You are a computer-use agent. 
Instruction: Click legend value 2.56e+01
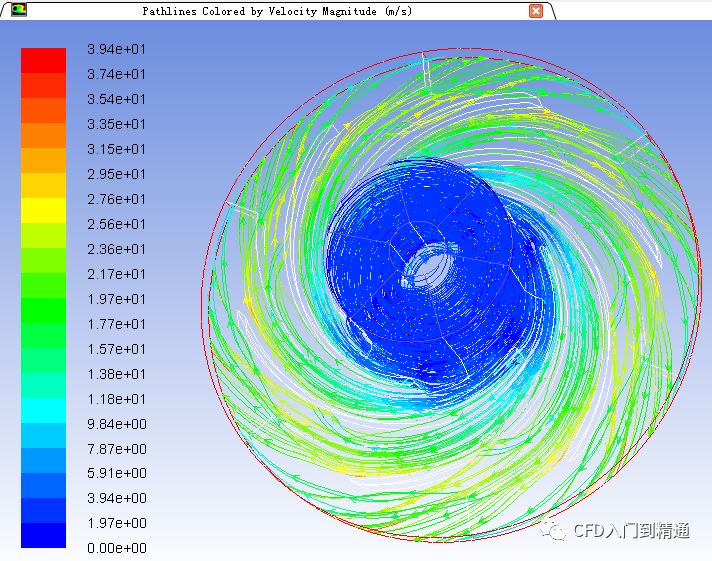pyautogui.click(x=116, y=224)
